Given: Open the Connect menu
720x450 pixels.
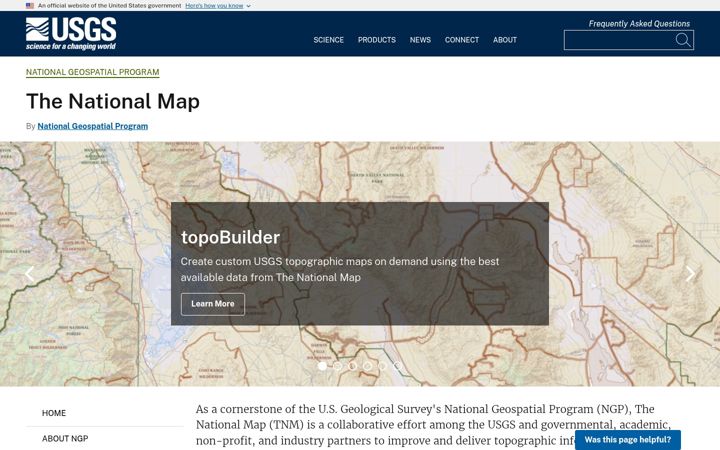Looking at the screenshot, I should [461, 40].
